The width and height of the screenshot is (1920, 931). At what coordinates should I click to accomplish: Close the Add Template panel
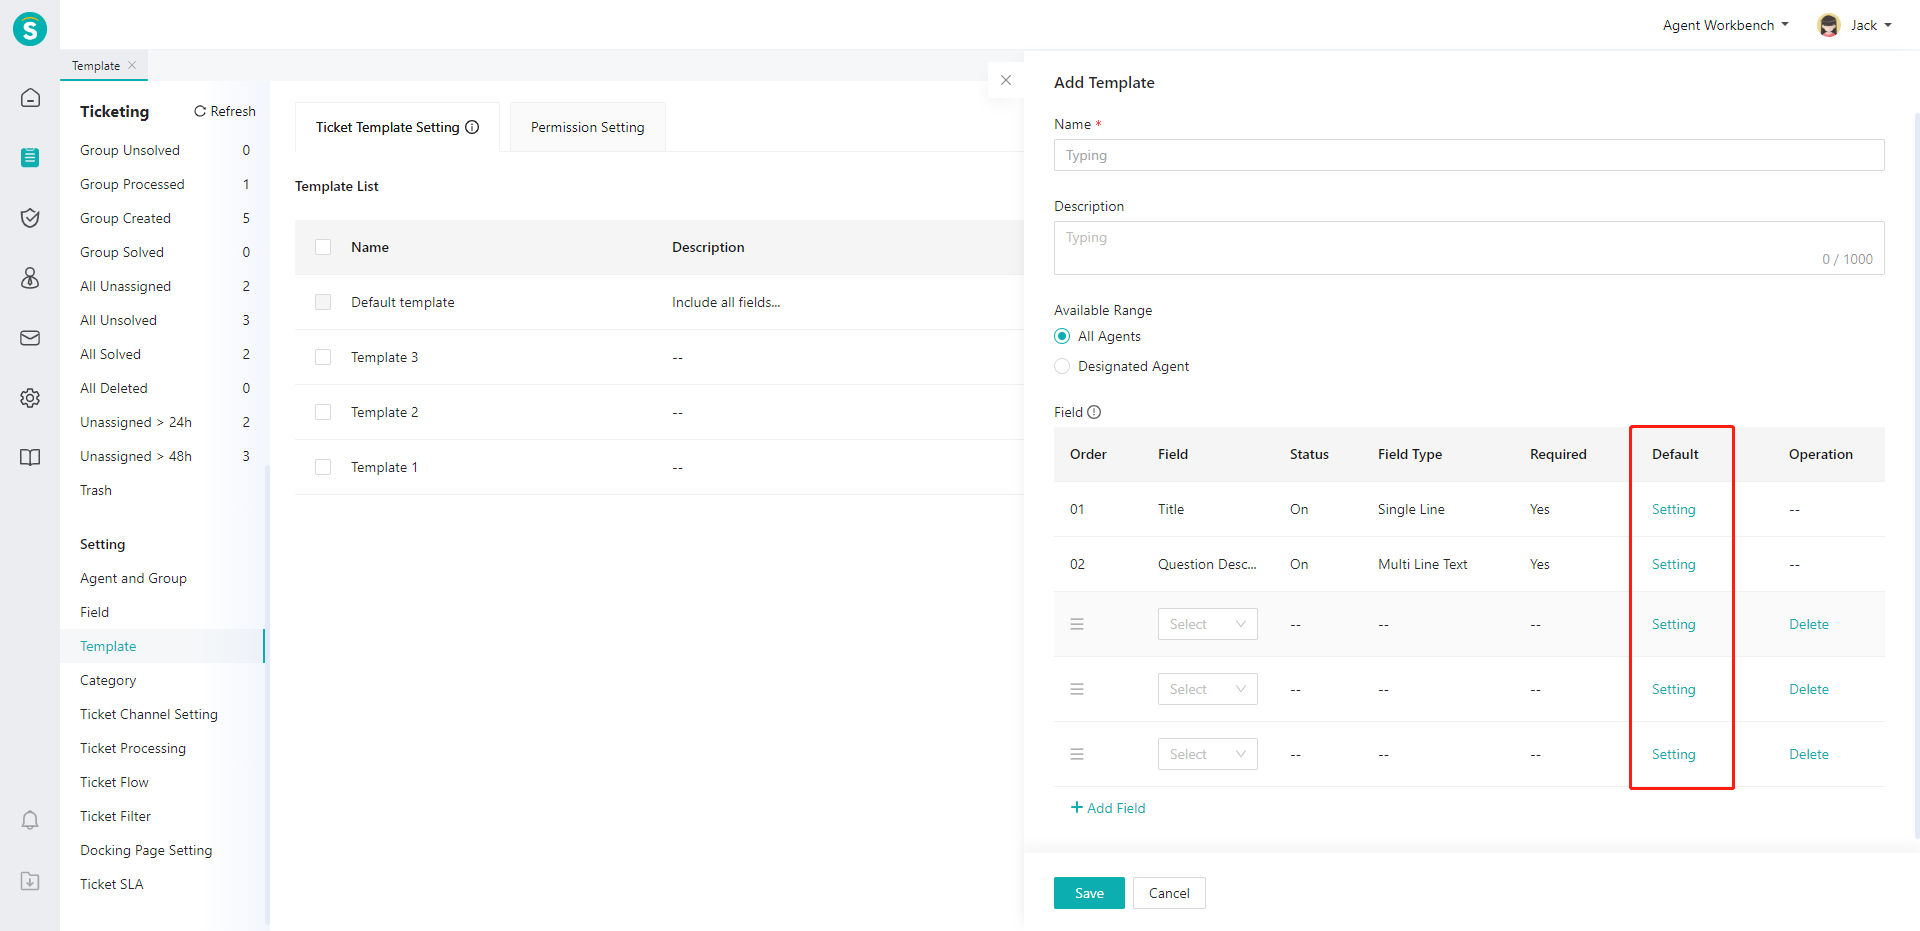coord(1006,80)
